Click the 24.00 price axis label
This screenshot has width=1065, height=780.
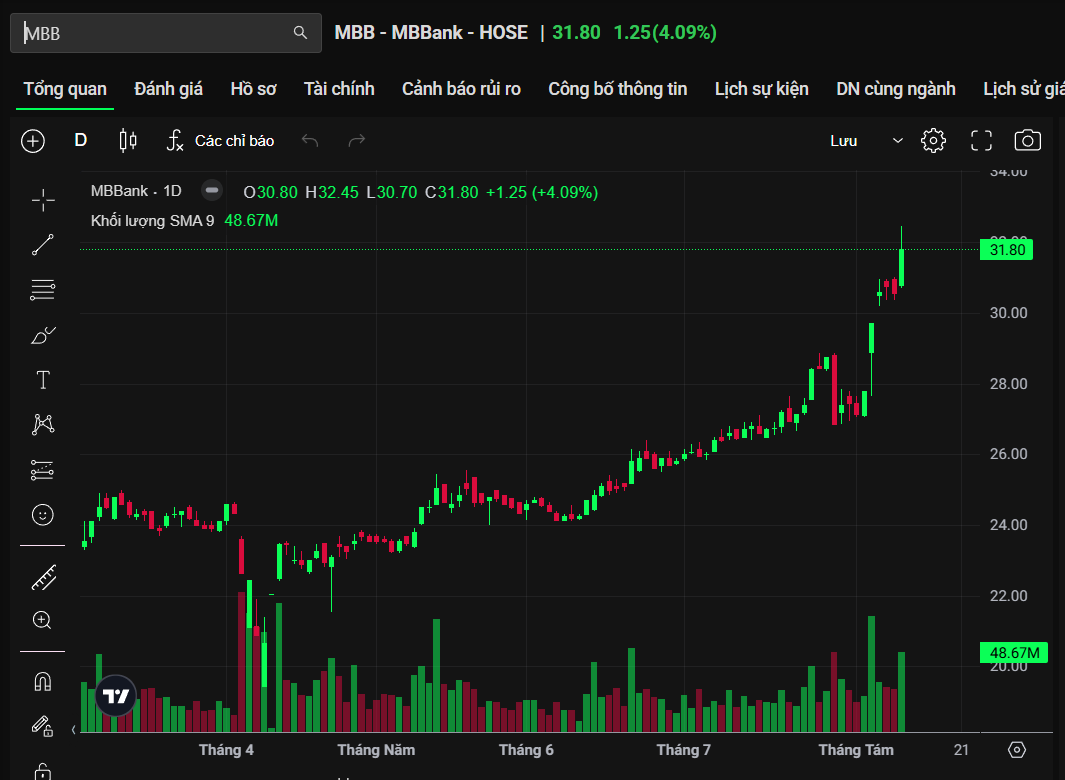(x=1009, y=525)
